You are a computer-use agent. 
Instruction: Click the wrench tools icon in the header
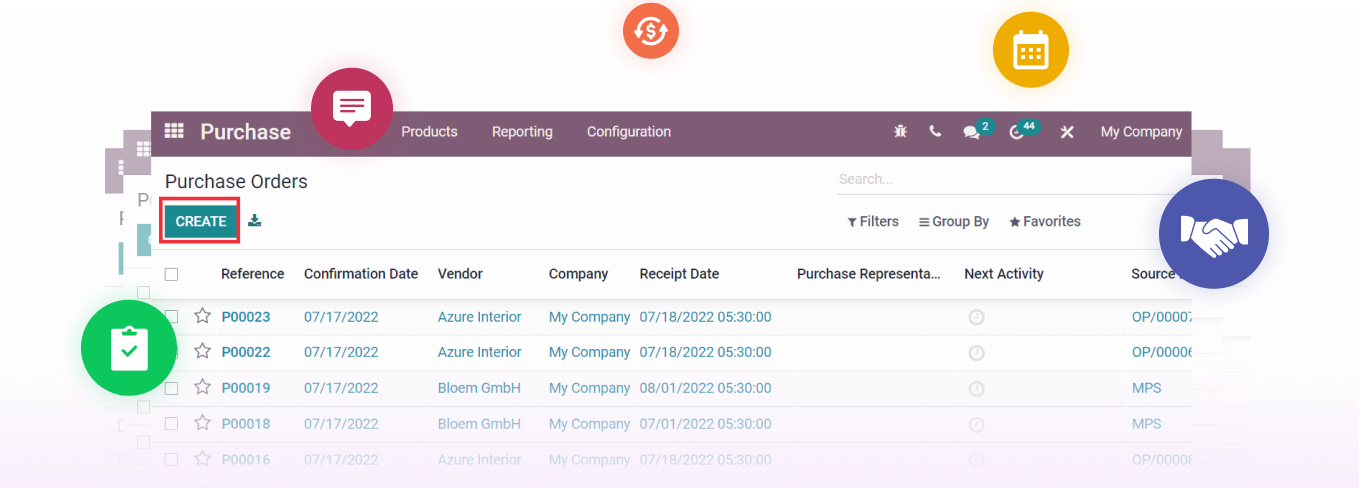[x=1067, y=132]
